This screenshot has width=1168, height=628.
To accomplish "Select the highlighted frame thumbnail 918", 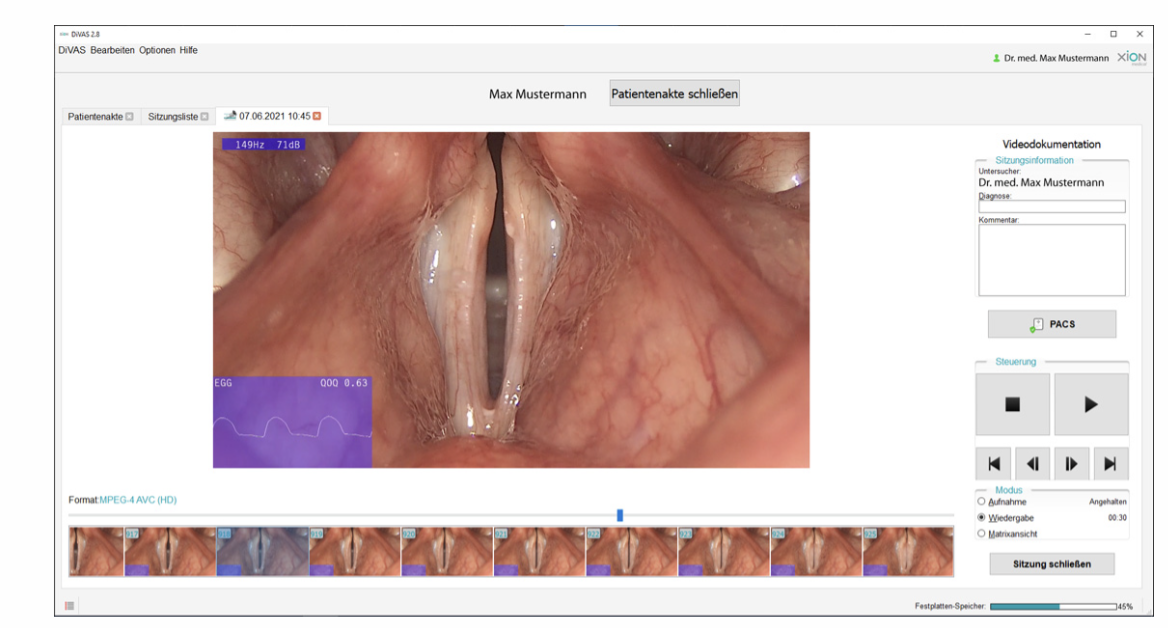I will point(263,552).
